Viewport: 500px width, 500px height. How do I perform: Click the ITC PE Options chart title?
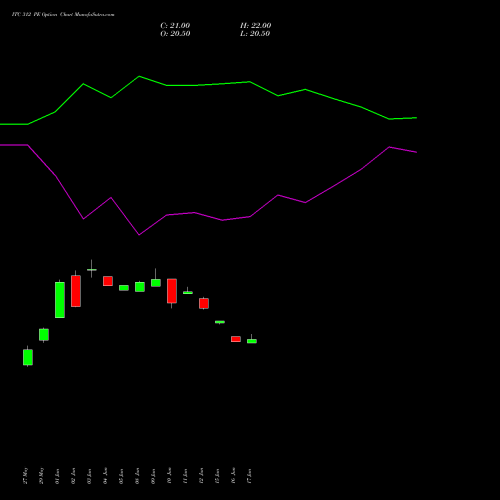[x=63, y=15]
